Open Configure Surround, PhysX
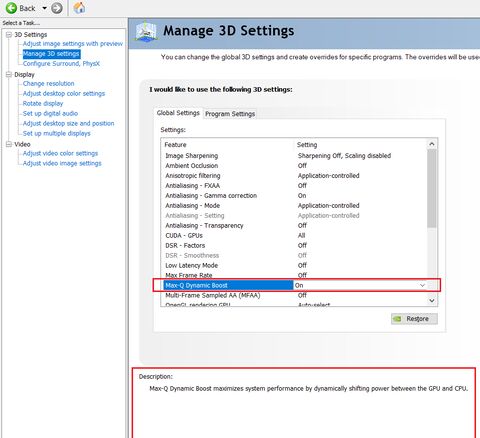Image resolution: width=480 pixels, height=438 pixels. coord(61,64)
